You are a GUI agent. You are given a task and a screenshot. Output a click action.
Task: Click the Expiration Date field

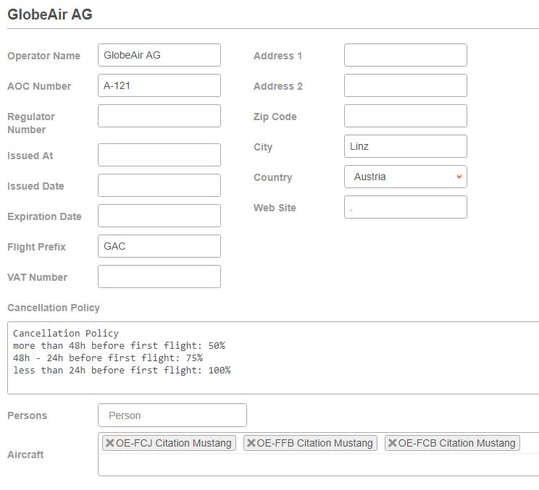click(159, 216)
